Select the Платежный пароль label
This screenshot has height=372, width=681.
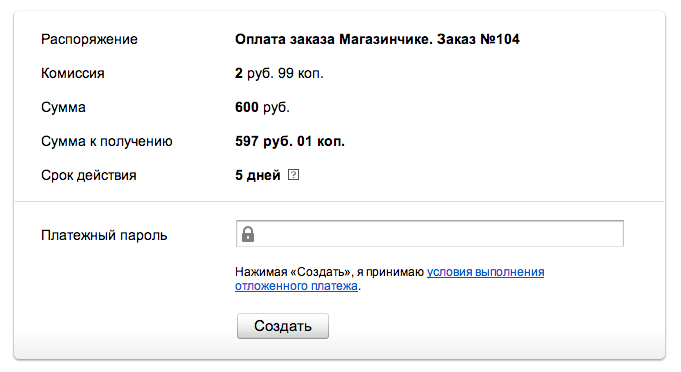[x=104, y=235]
